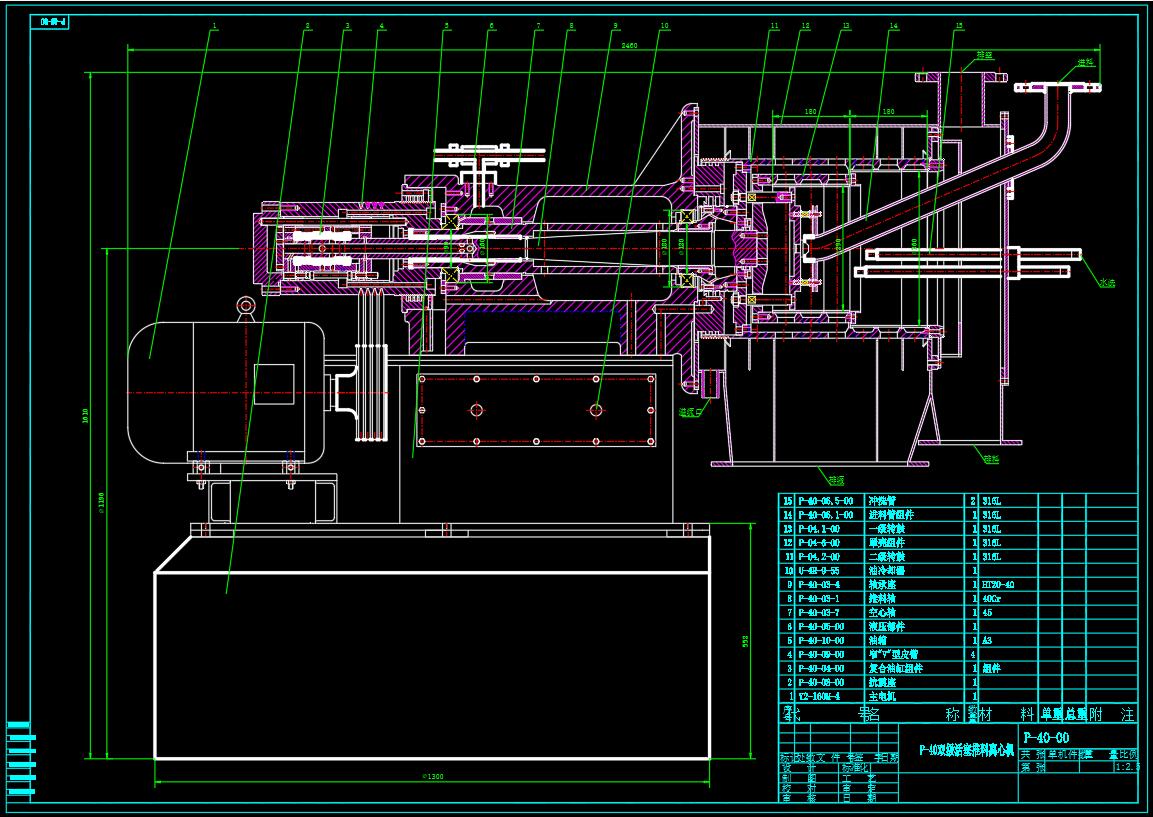Select part number P-40-10-00 in parts list
The height and width of the screenshot is (817, 1153).
click(x=821, y=641)
